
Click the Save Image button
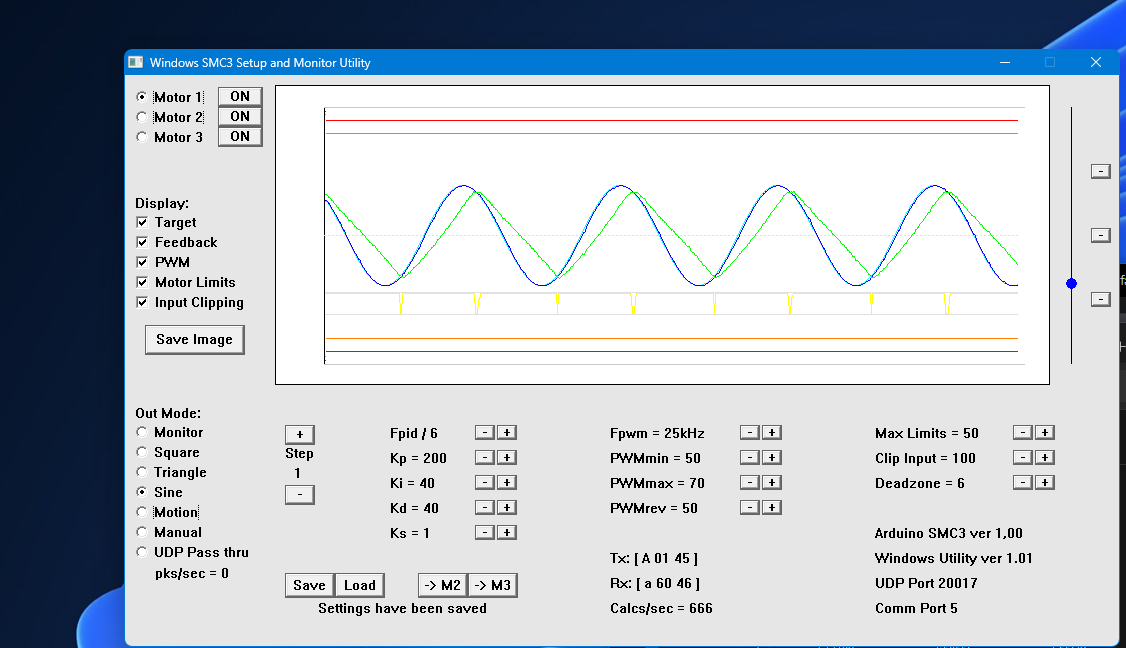pos(194,340)
